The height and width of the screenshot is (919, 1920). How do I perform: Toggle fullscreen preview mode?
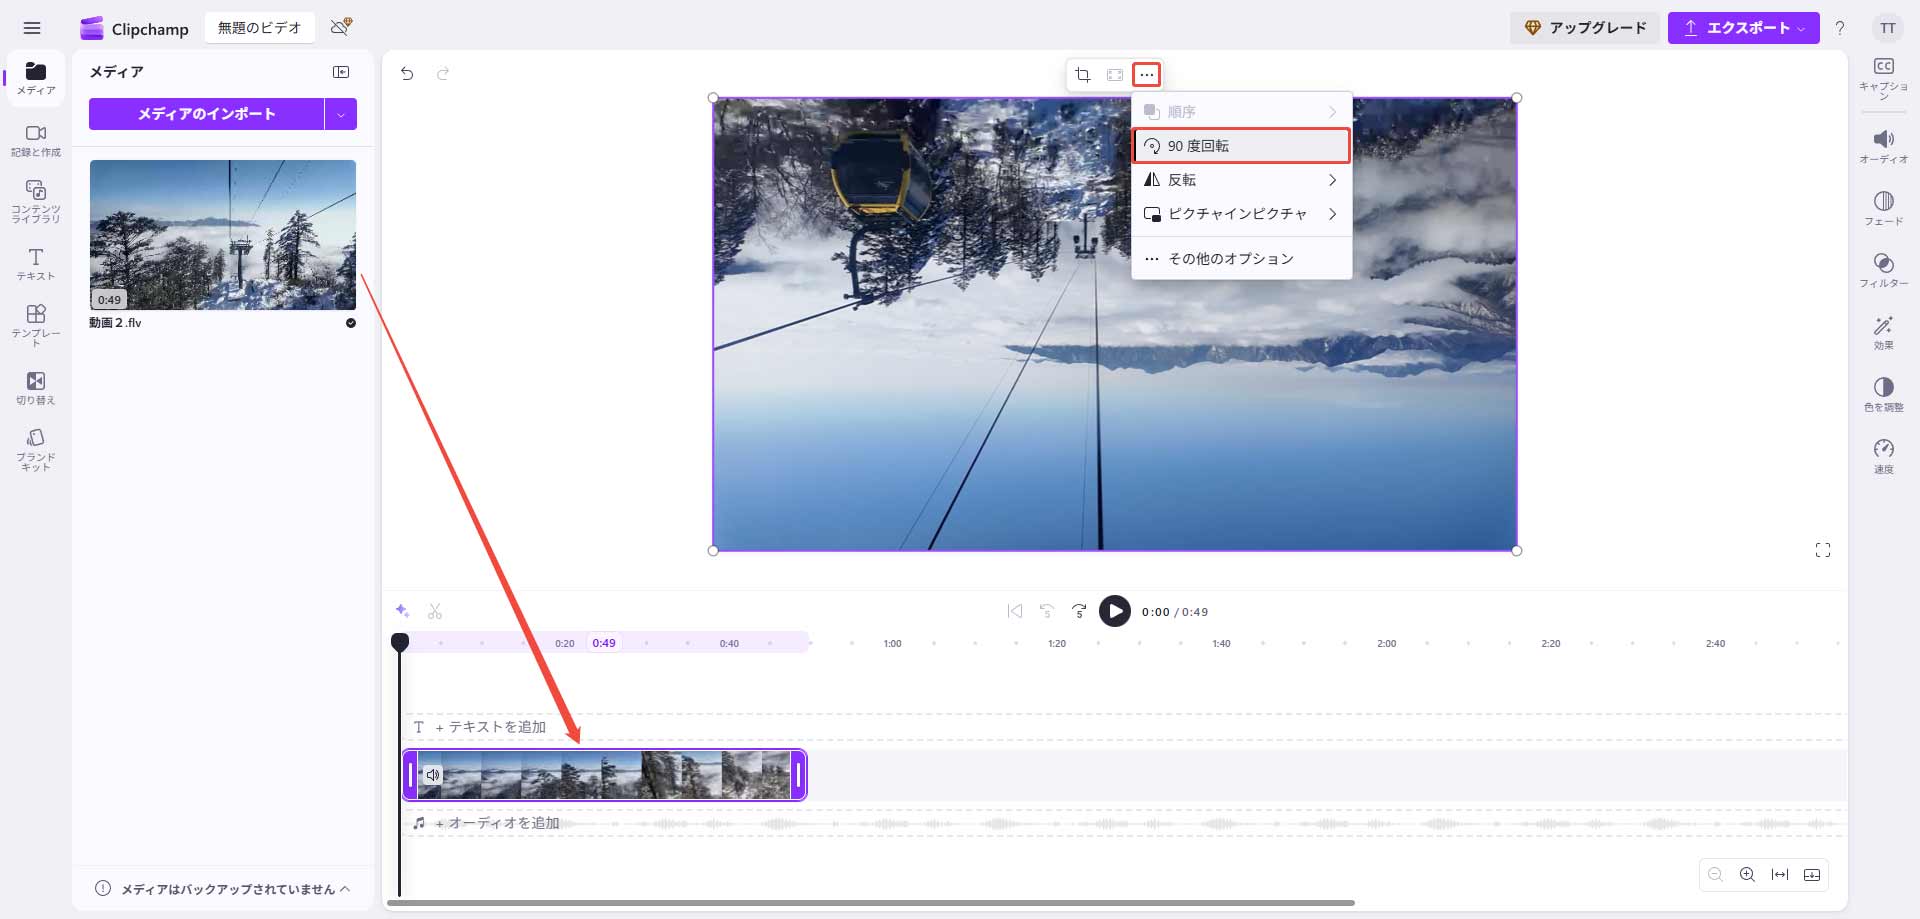[1823, 549]
